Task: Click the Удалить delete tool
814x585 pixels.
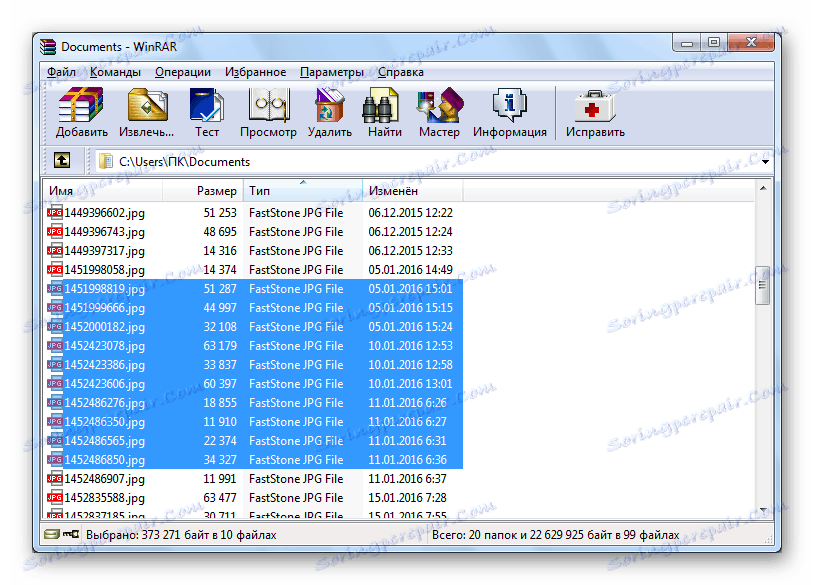Action: tap(330, 113)
